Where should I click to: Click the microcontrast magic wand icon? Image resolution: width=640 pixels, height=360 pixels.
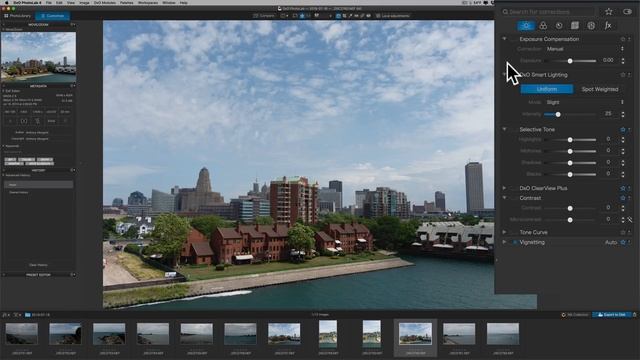(630, 220)
